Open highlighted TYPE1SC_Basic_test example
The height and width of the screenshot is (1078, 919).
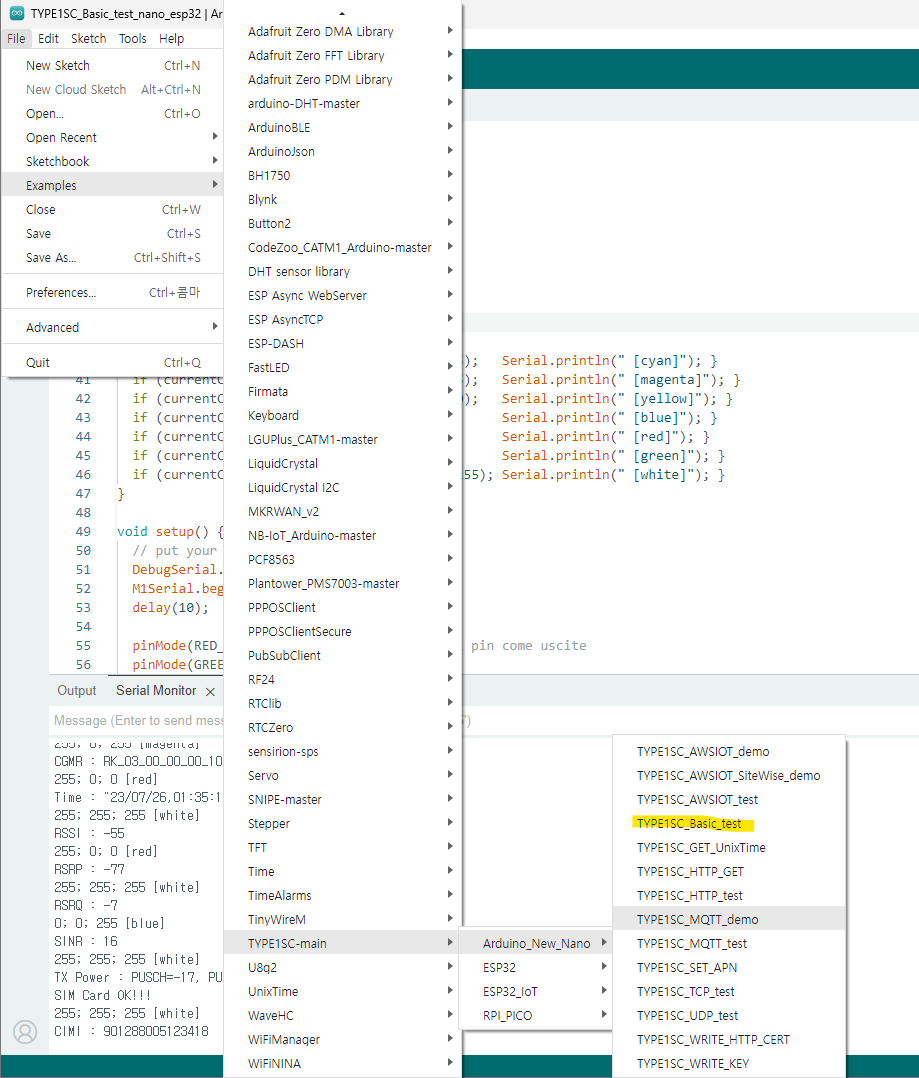(x=729, y=824)
